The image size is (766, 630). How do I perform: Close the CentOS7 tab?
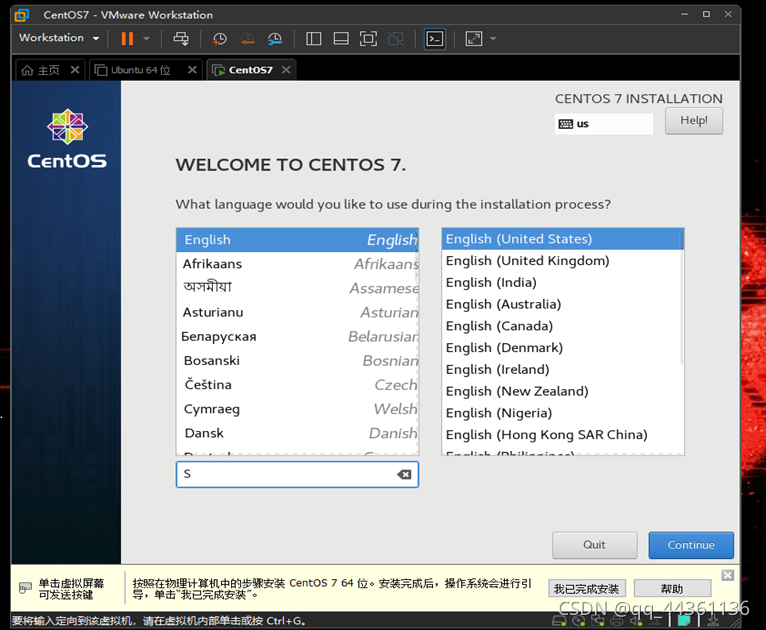pos(286,70)
